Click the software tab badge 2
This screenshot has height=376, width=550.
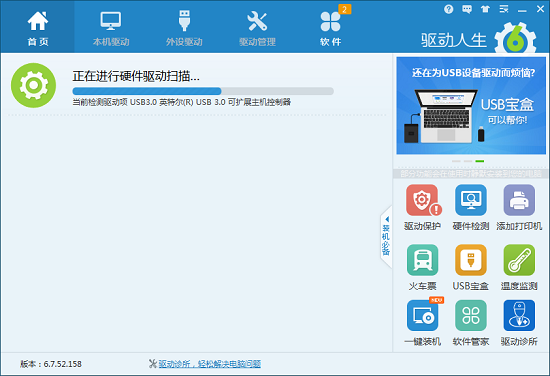[x=344, y=9]
